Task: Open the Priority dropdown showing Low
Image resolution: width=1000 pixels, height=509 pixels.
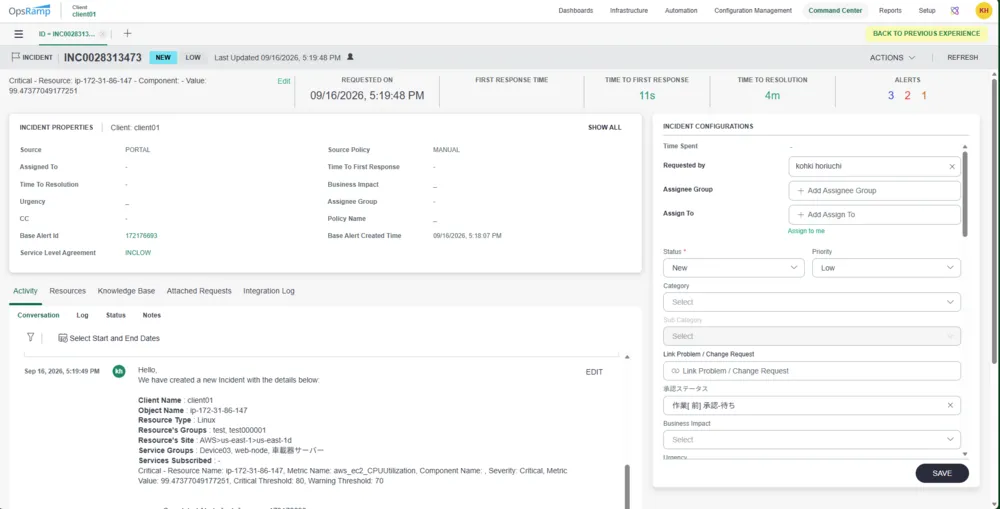Action: click(886, 268)
